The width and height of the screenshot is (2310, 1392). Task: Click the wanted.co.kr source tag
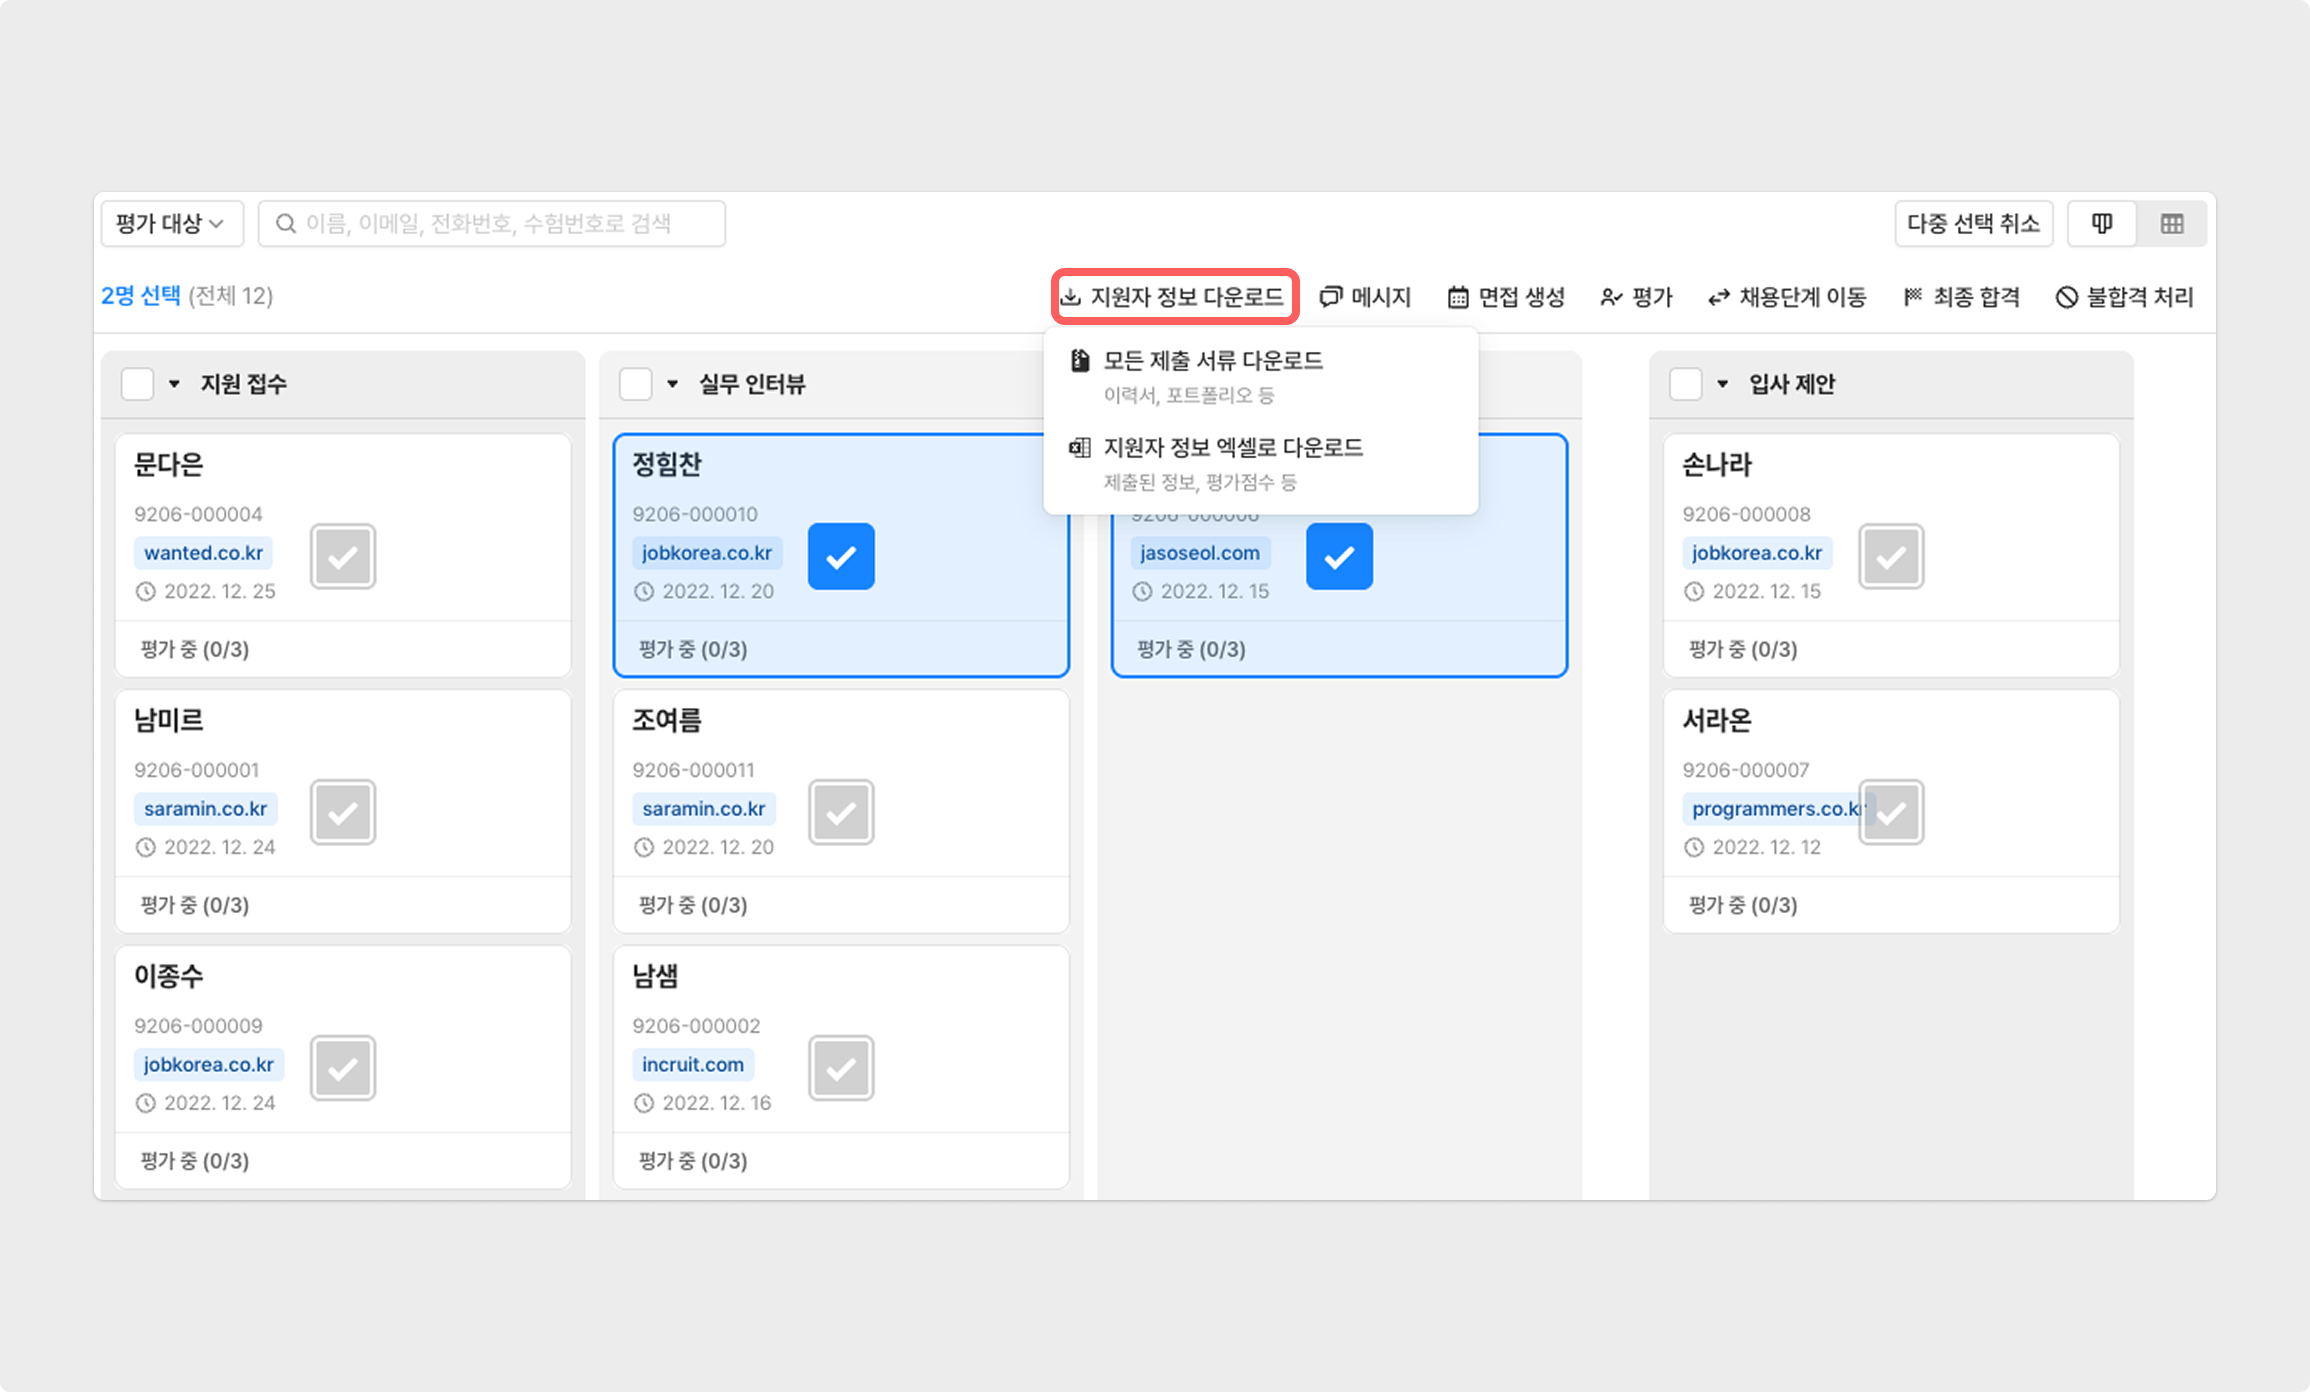203,553
